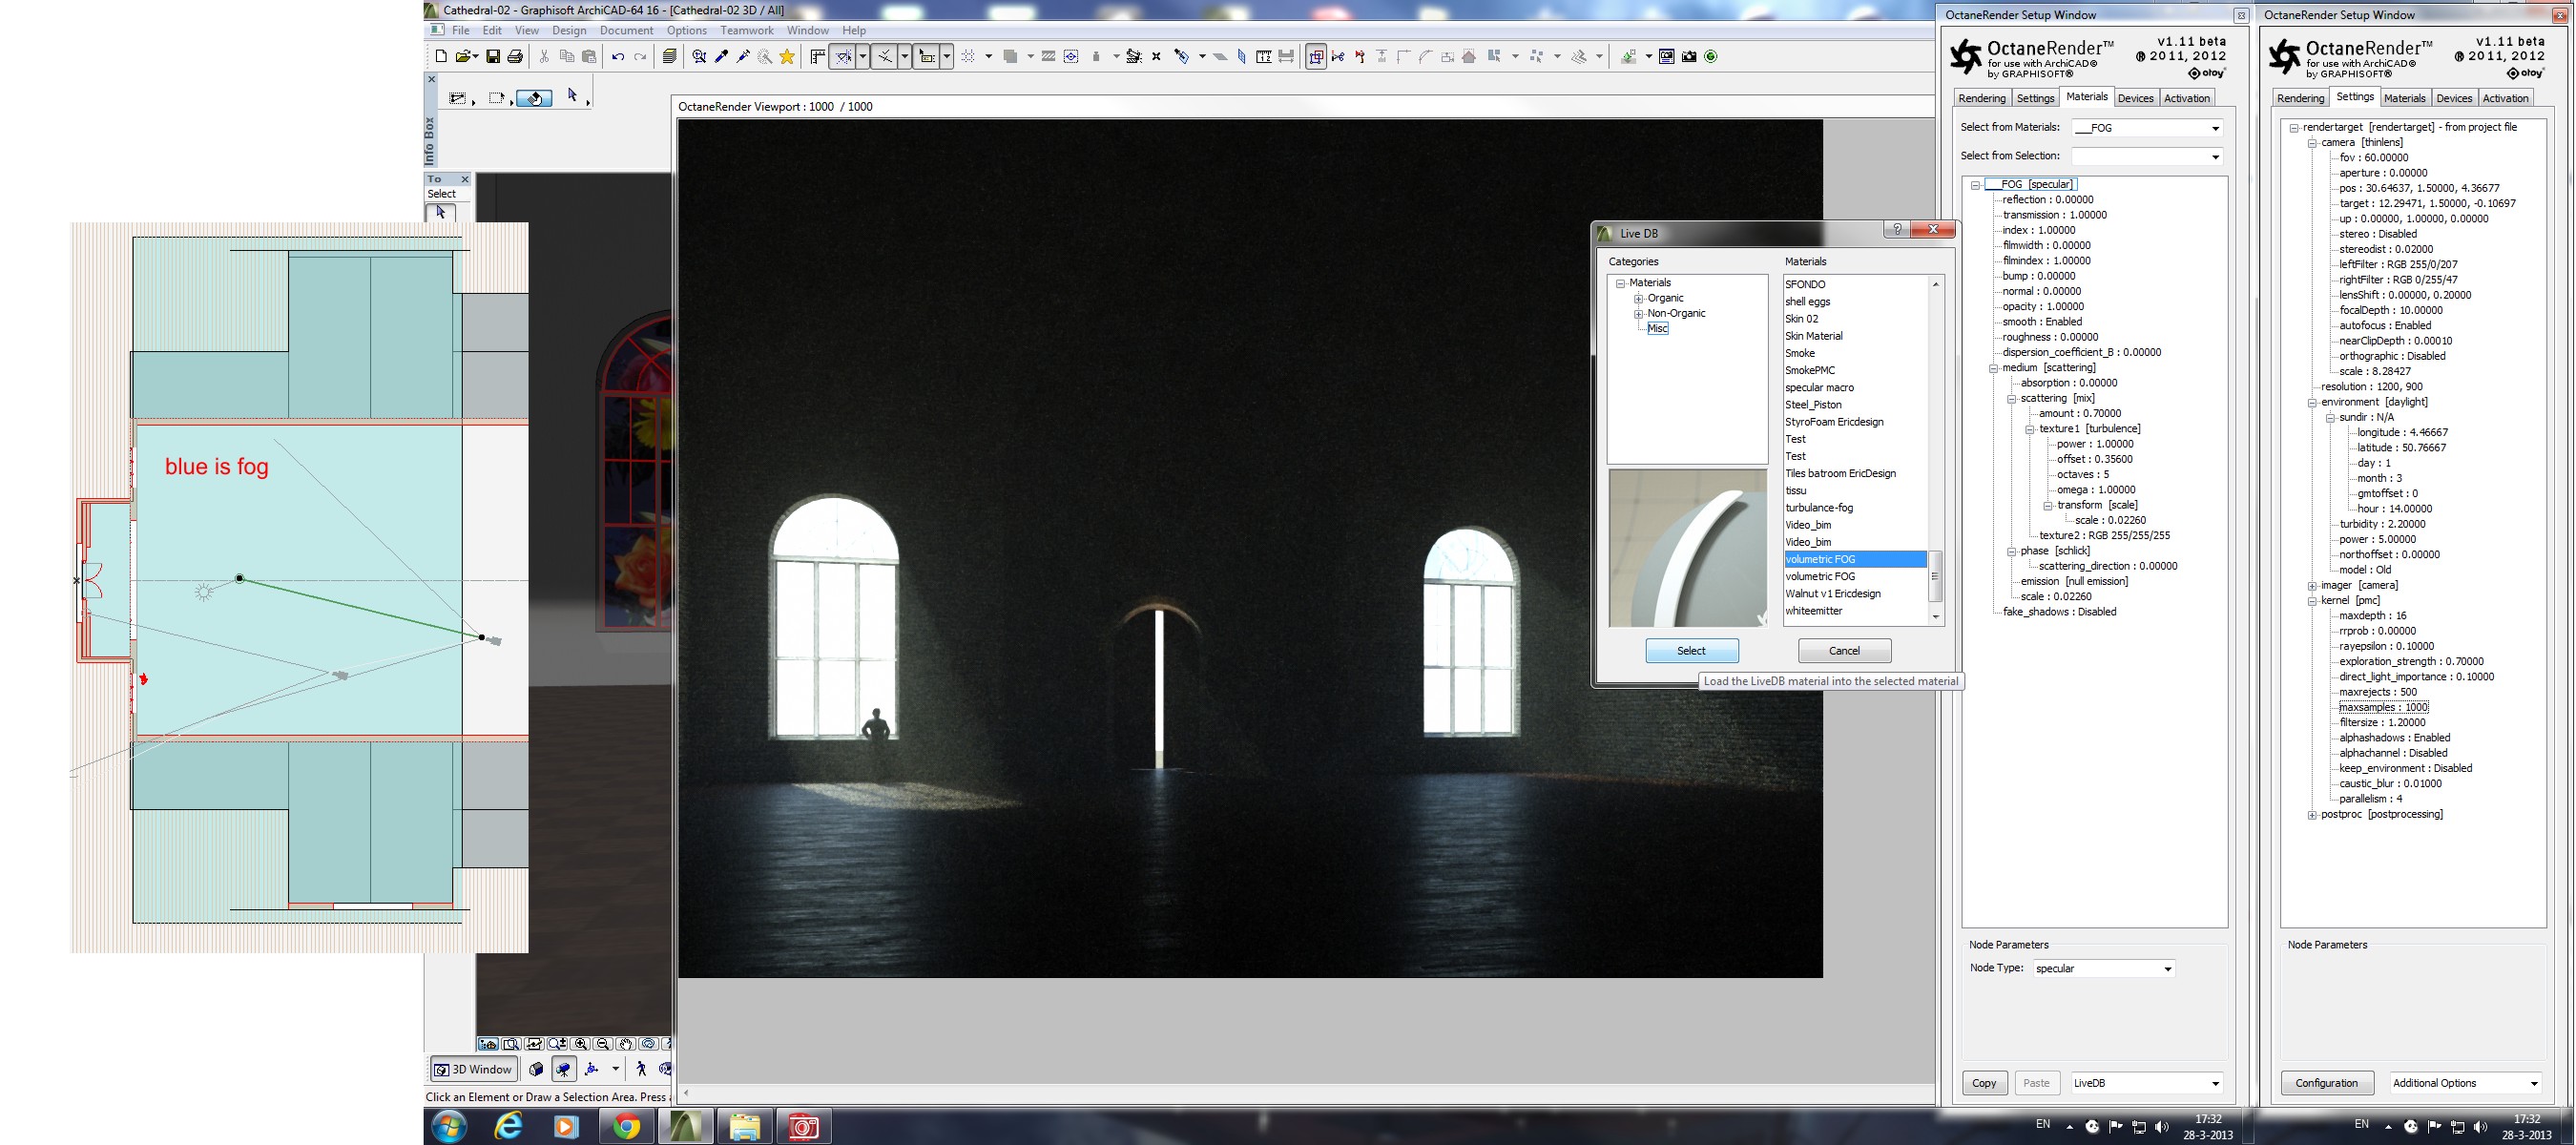The width and height of the screenshot is (2576, 1145).
Task: Switch to the Devices tab
Action: coord(2134,98)
